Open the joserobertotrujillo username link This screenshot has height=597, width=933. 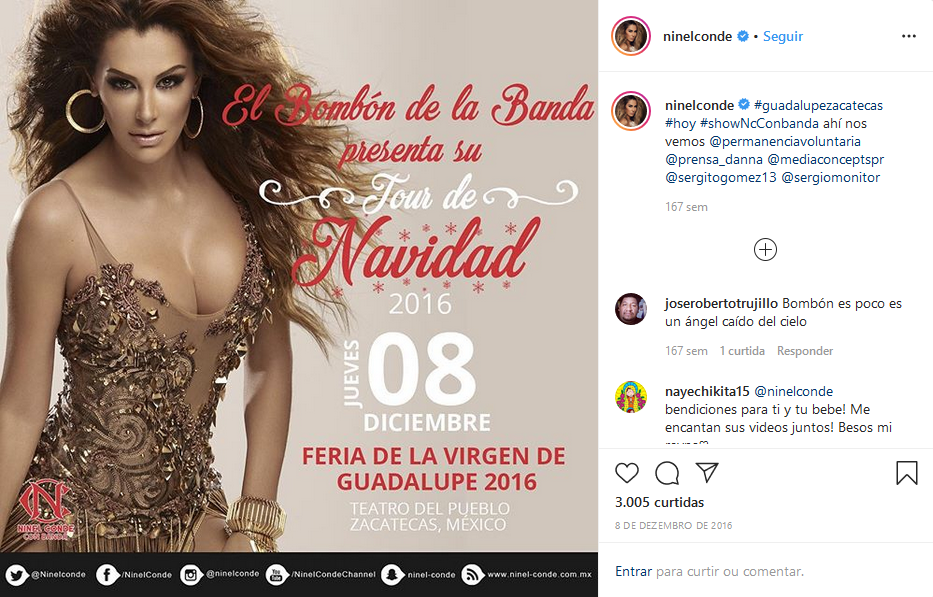(x=721, y=304)
